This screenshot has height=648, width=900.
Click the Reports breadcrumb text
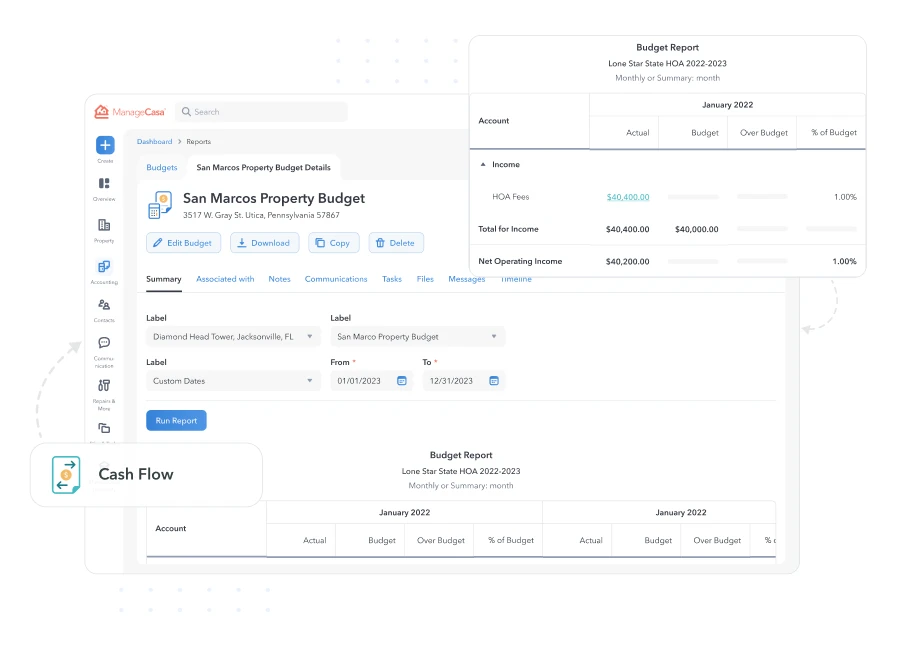(199, 142)
